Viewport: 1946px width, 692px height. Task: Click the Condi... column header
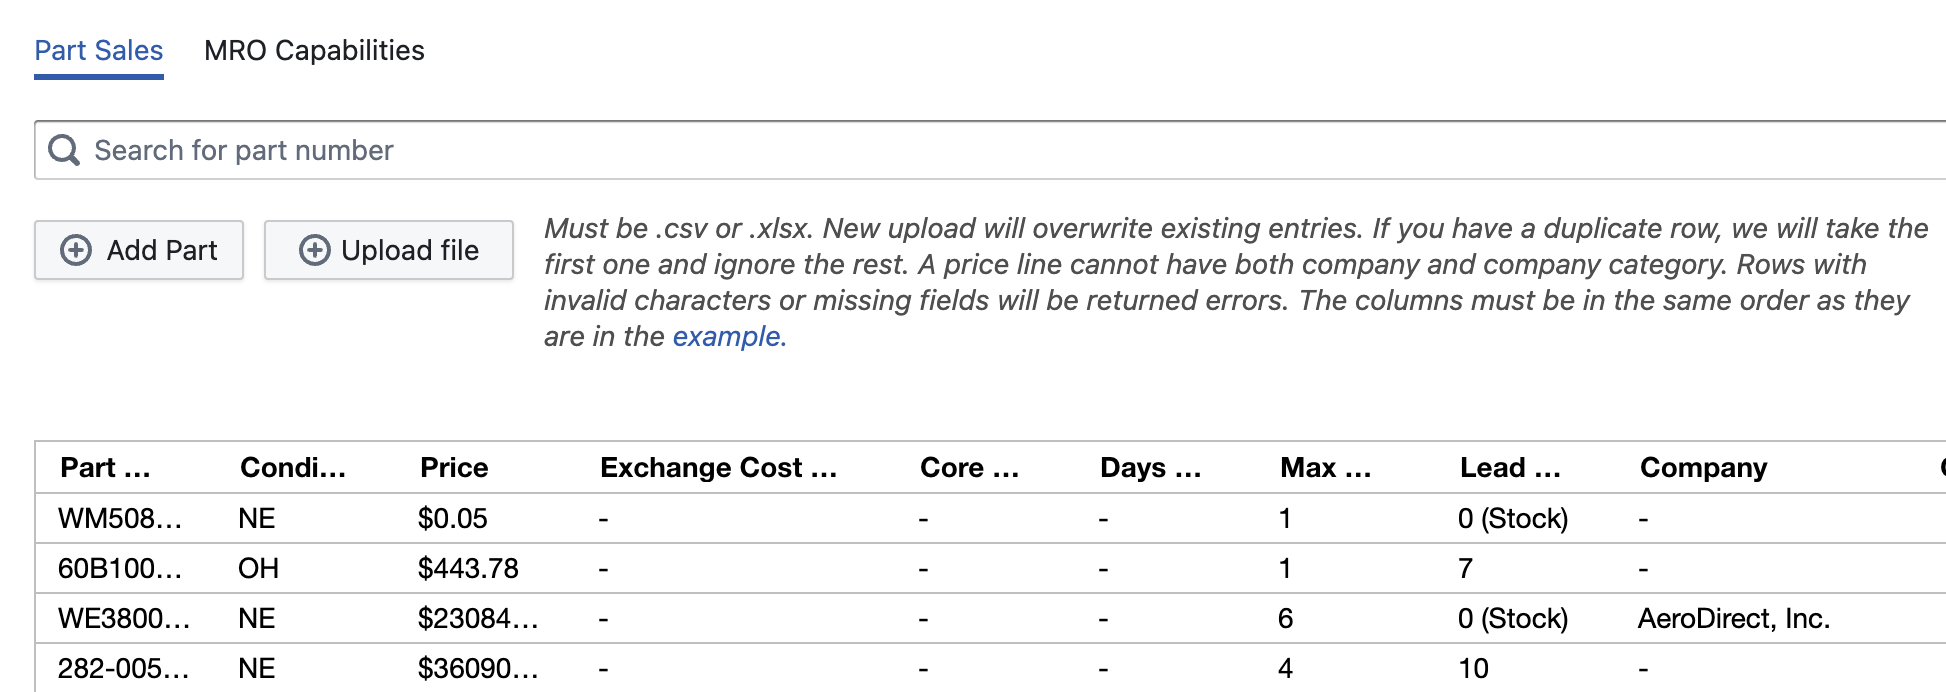point(293,467)
